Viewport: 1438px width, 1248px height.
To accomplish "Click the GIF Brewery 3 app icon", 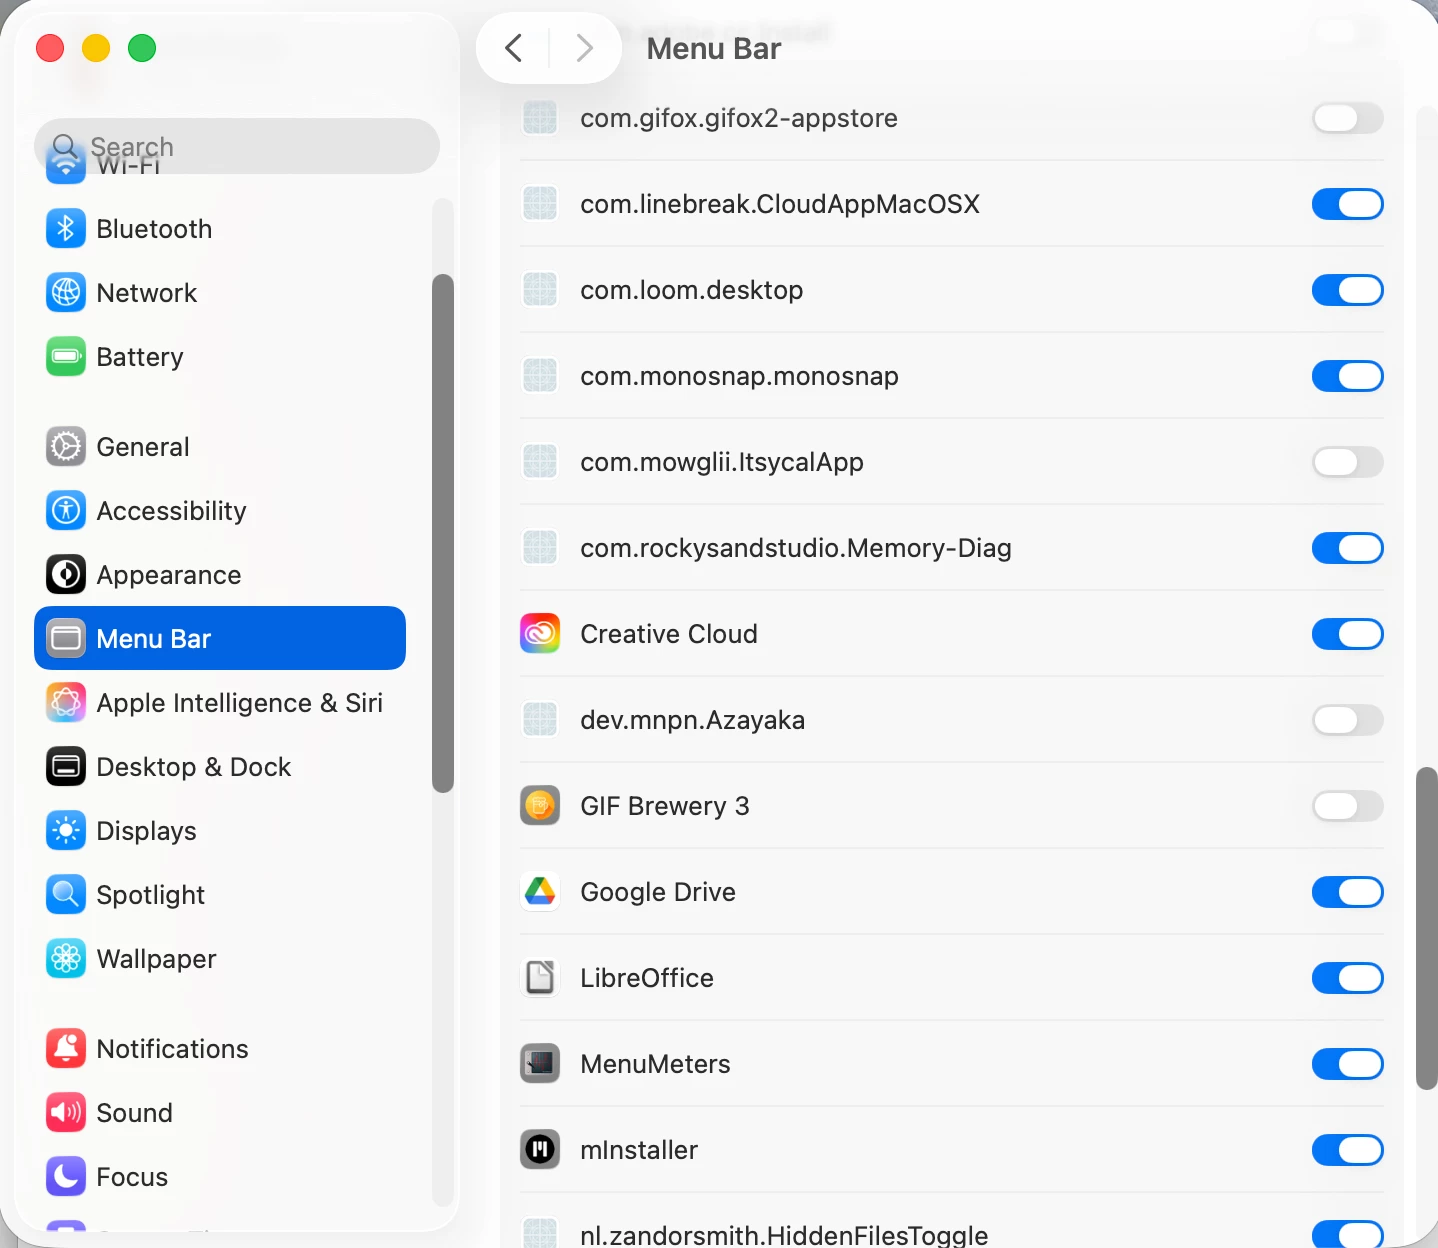I will [x=540, y=806].
